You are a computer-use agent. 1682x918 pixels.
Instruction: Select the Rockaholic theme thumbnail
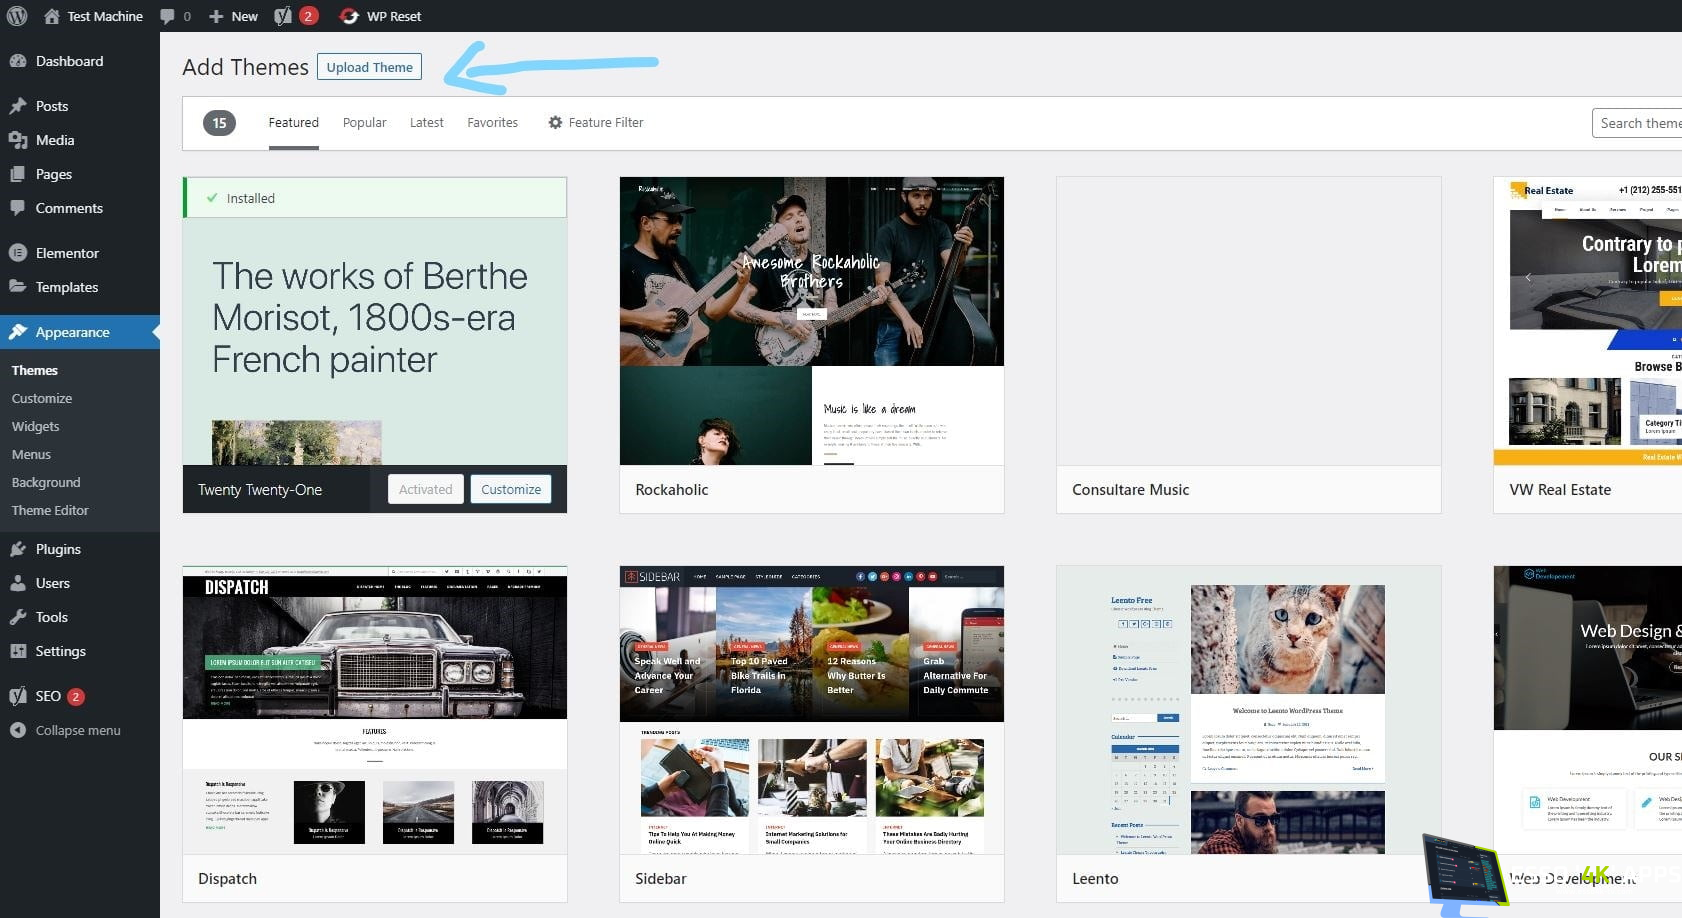pyautogui.click(x=811, y=321)
